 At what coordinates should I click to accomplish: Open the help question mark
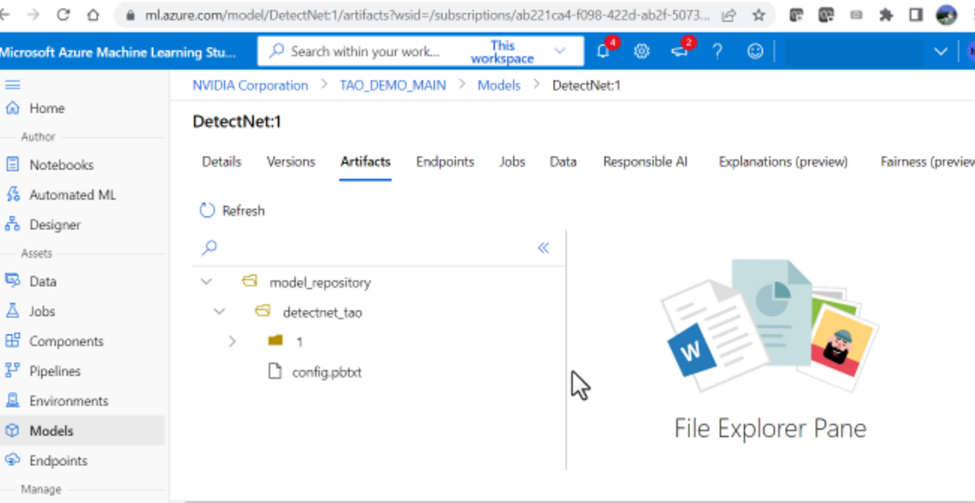[x=717, y=51]
